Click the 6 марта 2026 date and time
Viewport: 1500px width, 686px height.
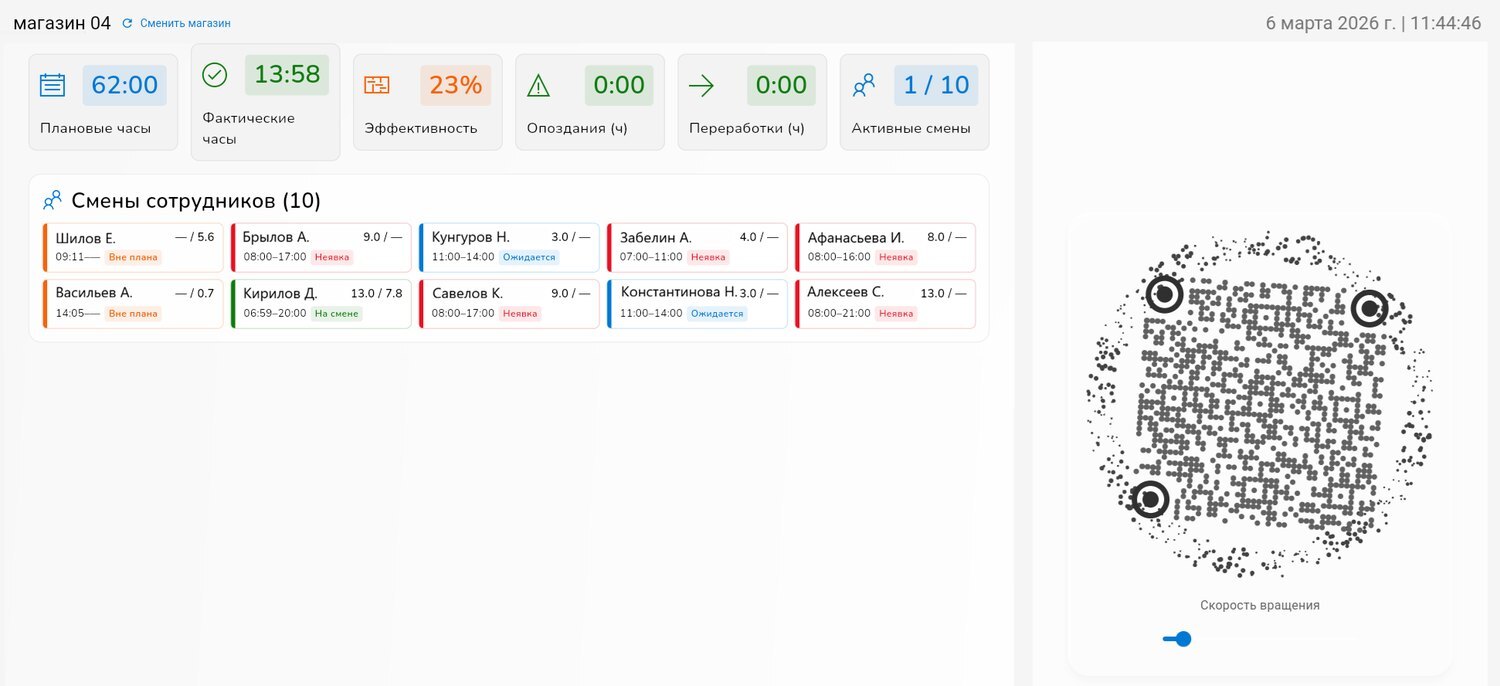click(1373, 23)
